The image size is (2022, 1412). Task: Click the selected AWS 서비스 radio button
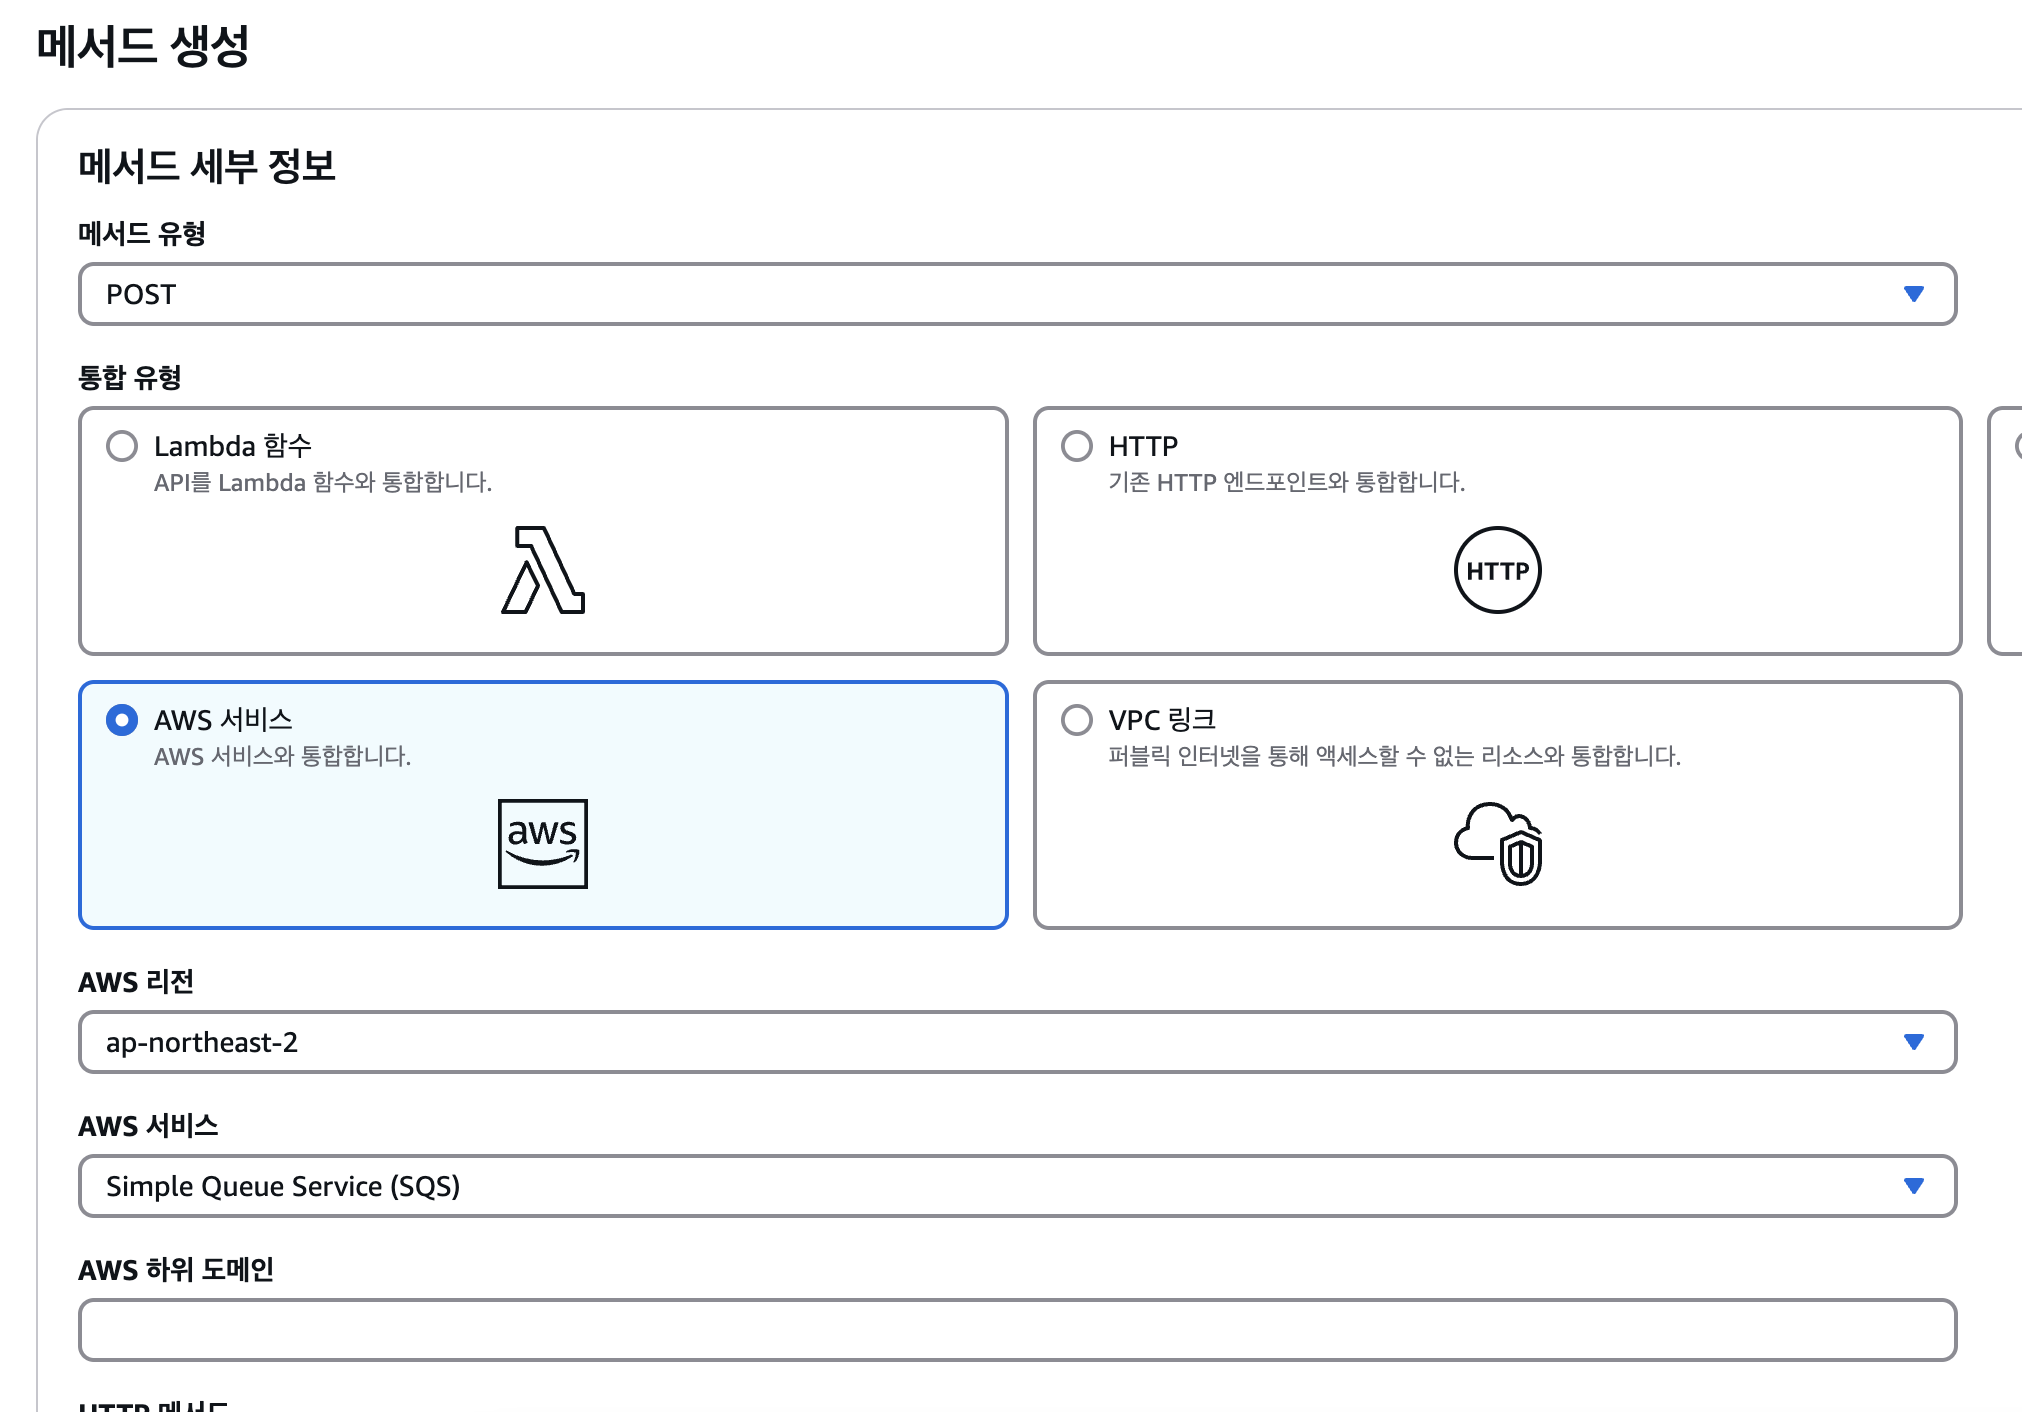click(122, 720)
